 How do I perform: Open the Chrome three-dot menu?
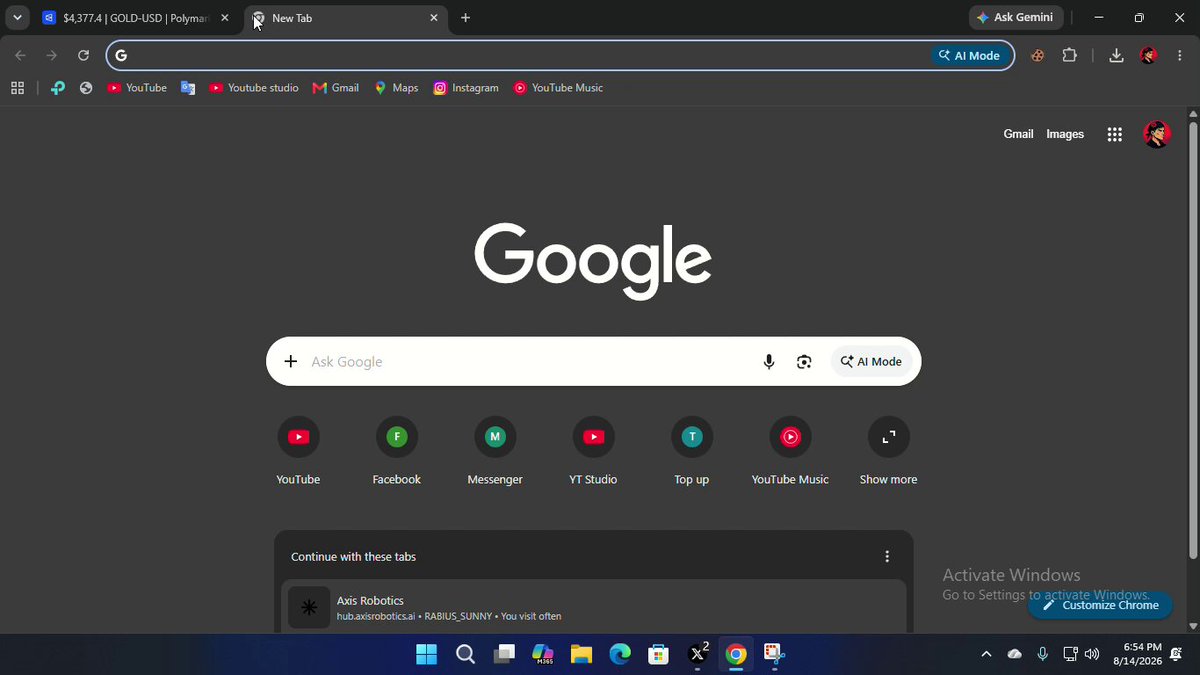(1180, 55)
